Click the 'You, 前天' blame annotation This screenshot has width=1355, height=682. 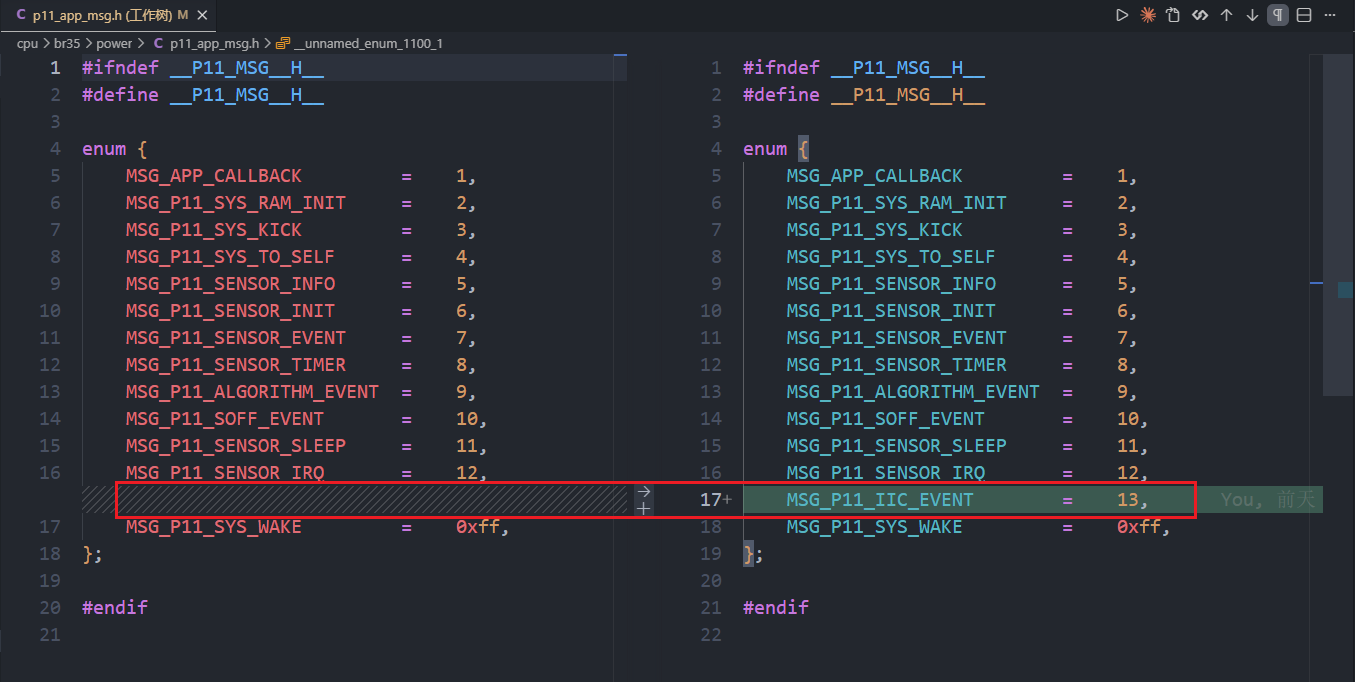[x=1268, y=499]
